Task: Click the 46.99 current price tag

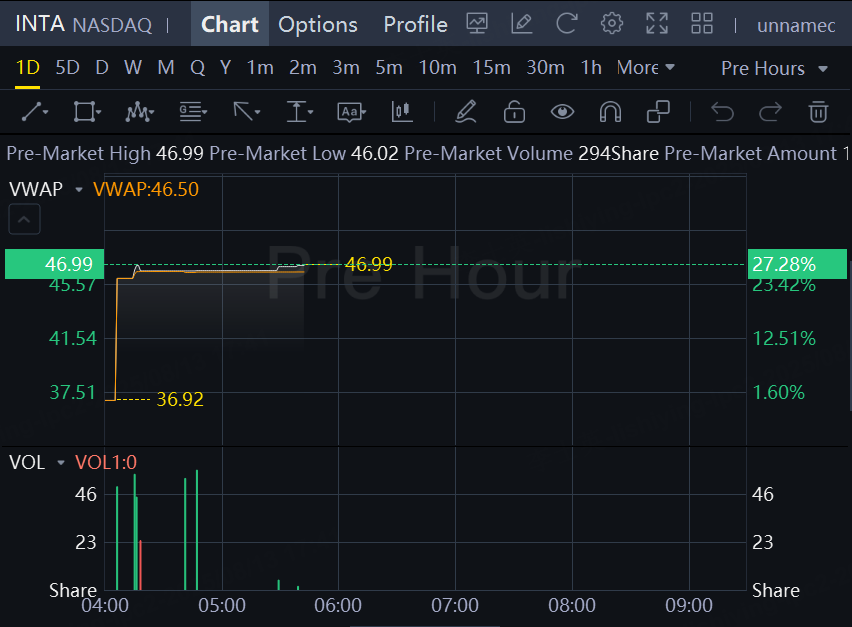Action: pos(54,264)
